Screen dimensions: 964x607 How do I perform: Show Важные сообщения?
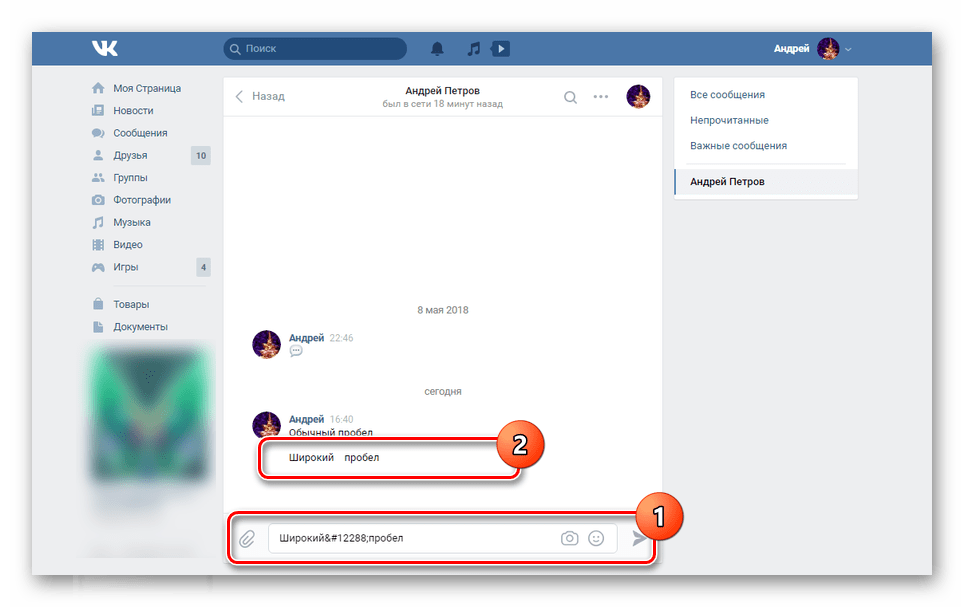click(x=737, y=145)
